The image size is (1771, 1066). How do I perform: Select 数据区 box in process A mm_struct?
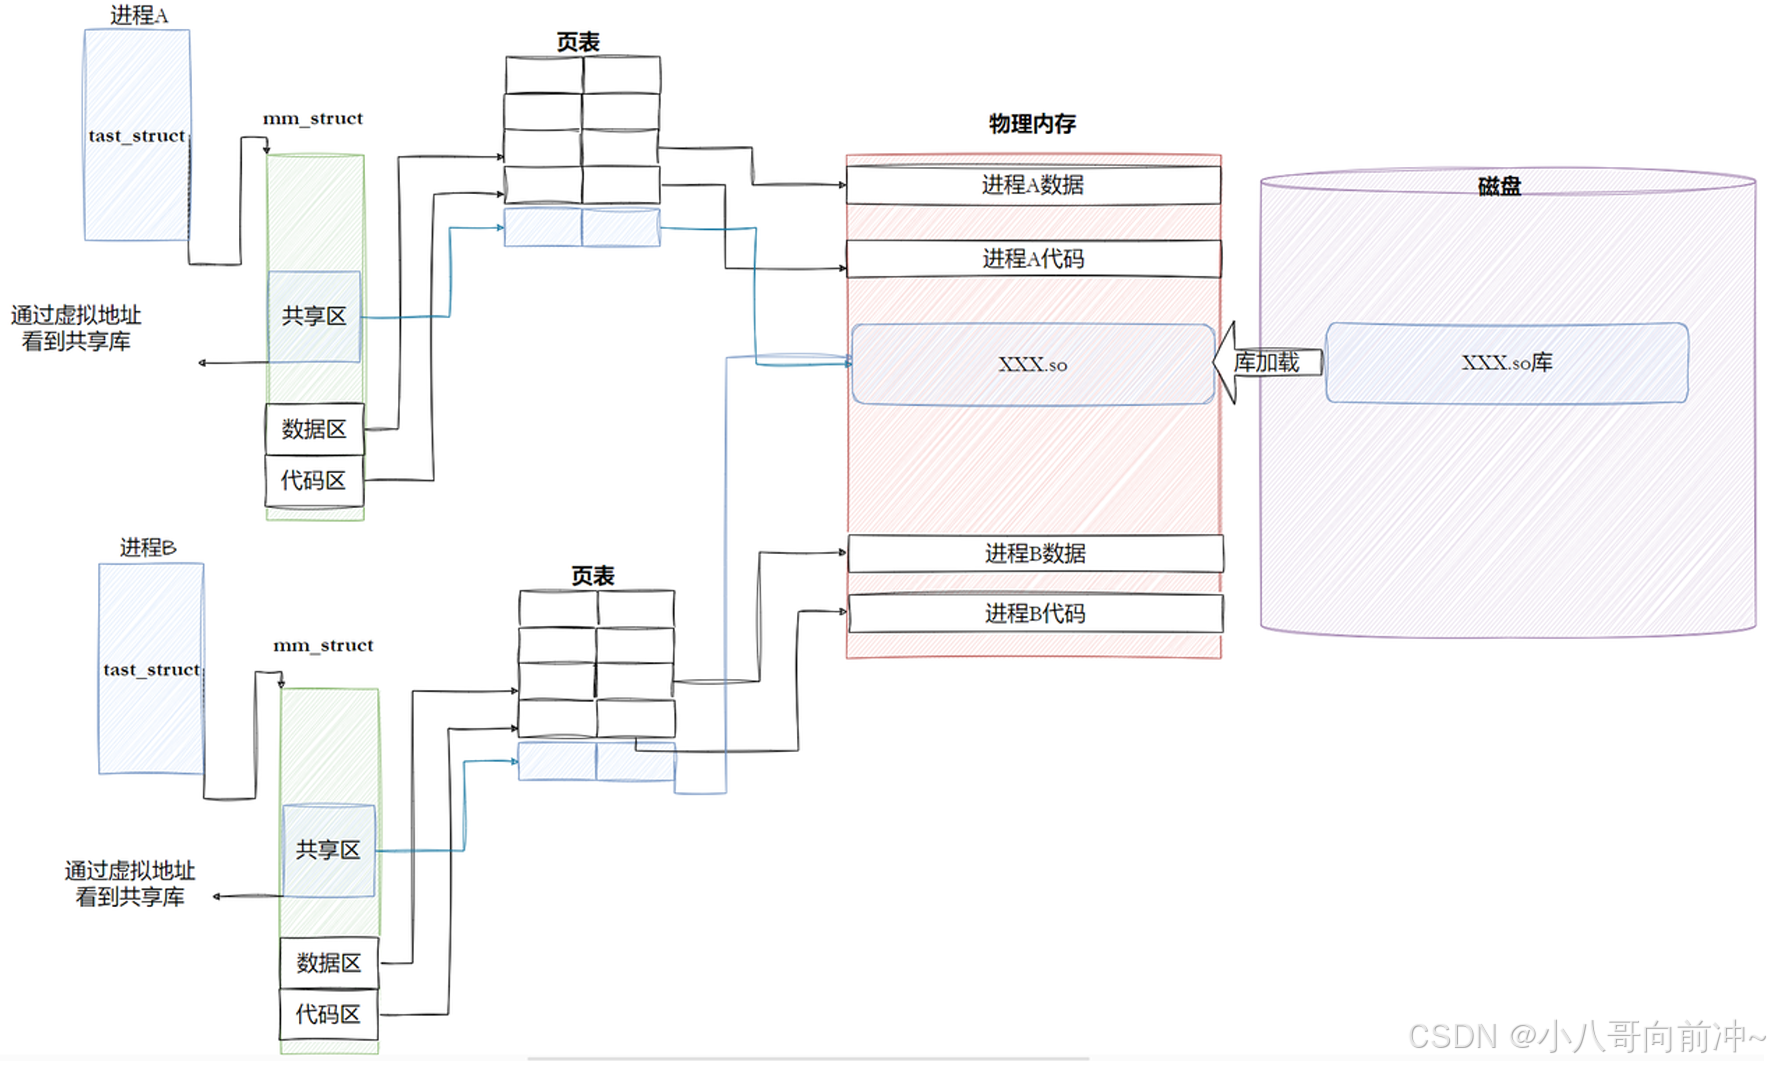click(x=314, y=429)
